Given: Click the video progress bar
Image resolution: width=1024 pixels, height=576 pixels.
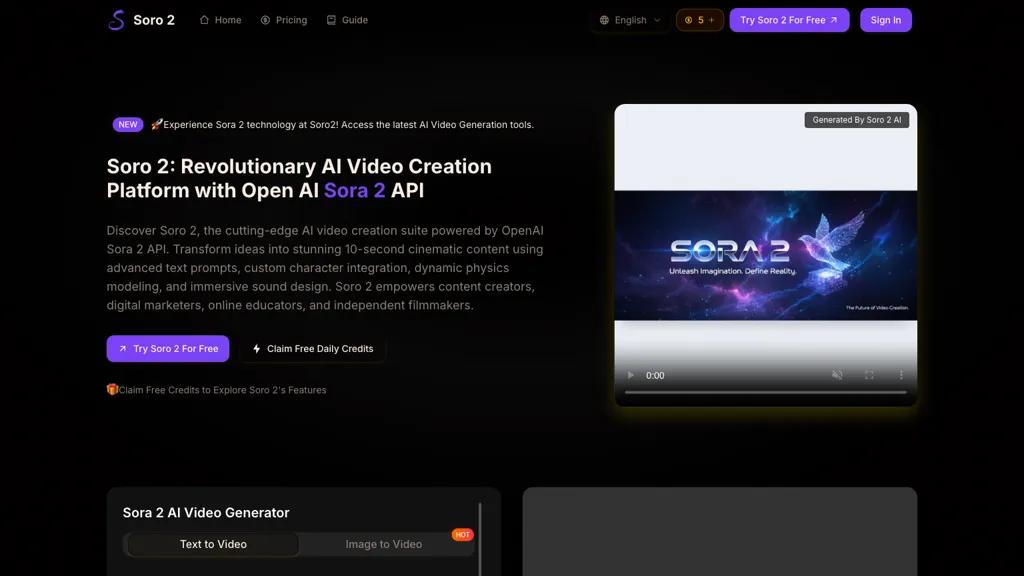Looking at the screenshot, I should tap(765, 392).
